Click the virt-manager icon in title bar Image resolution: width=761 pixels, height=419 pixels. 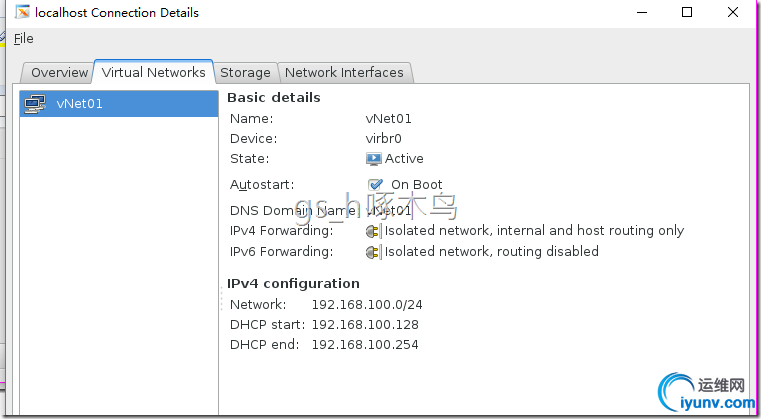22,13
